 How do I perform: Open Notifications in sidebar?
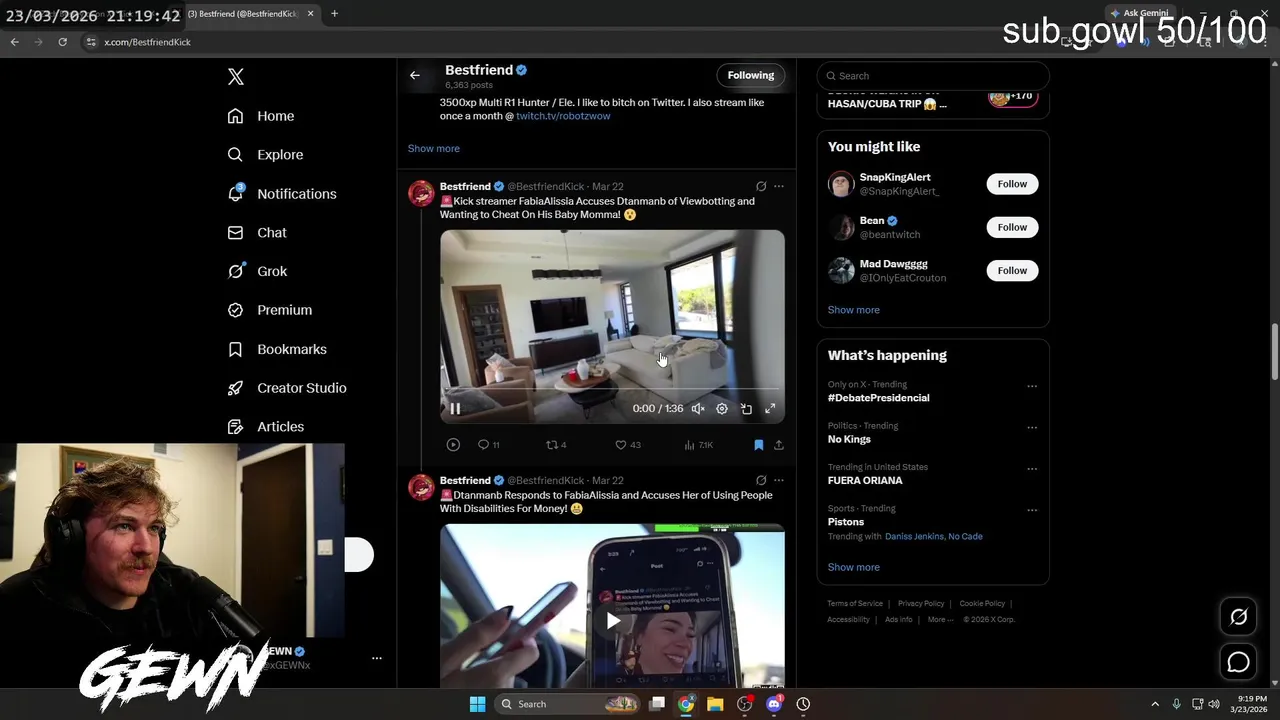coord(282,194)
